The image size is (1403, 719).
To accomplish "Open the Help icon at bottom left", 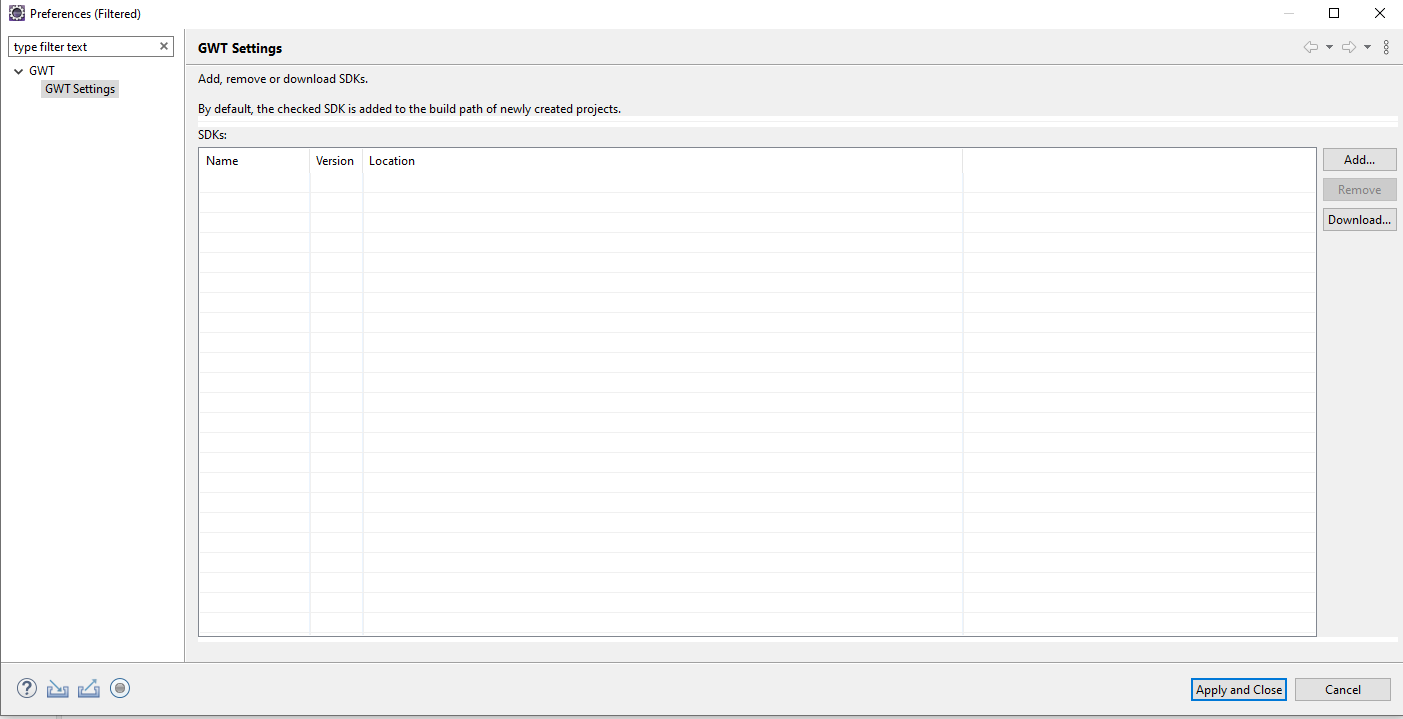I will [27, 688].
